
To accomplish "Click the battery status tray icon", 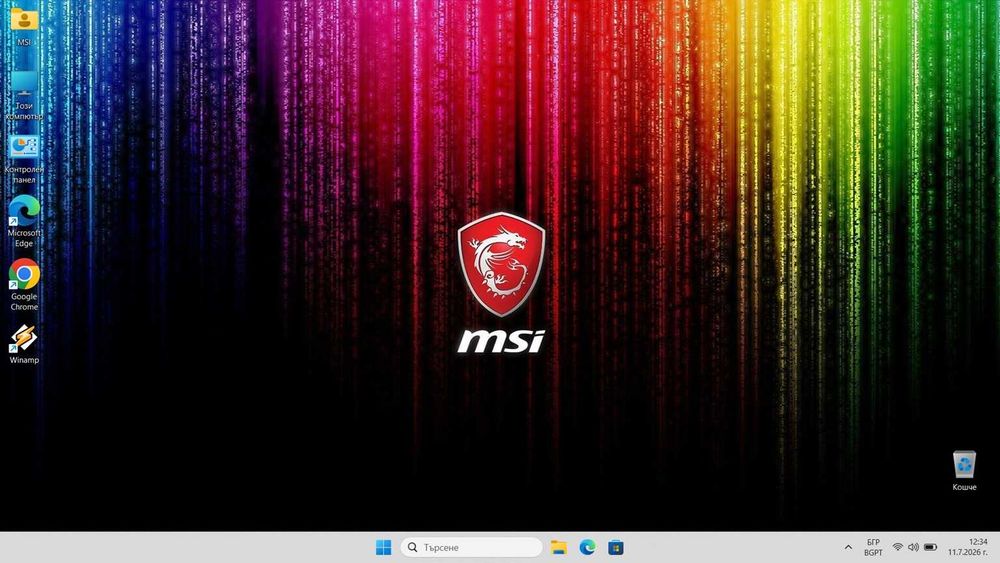I will point(930,547).
